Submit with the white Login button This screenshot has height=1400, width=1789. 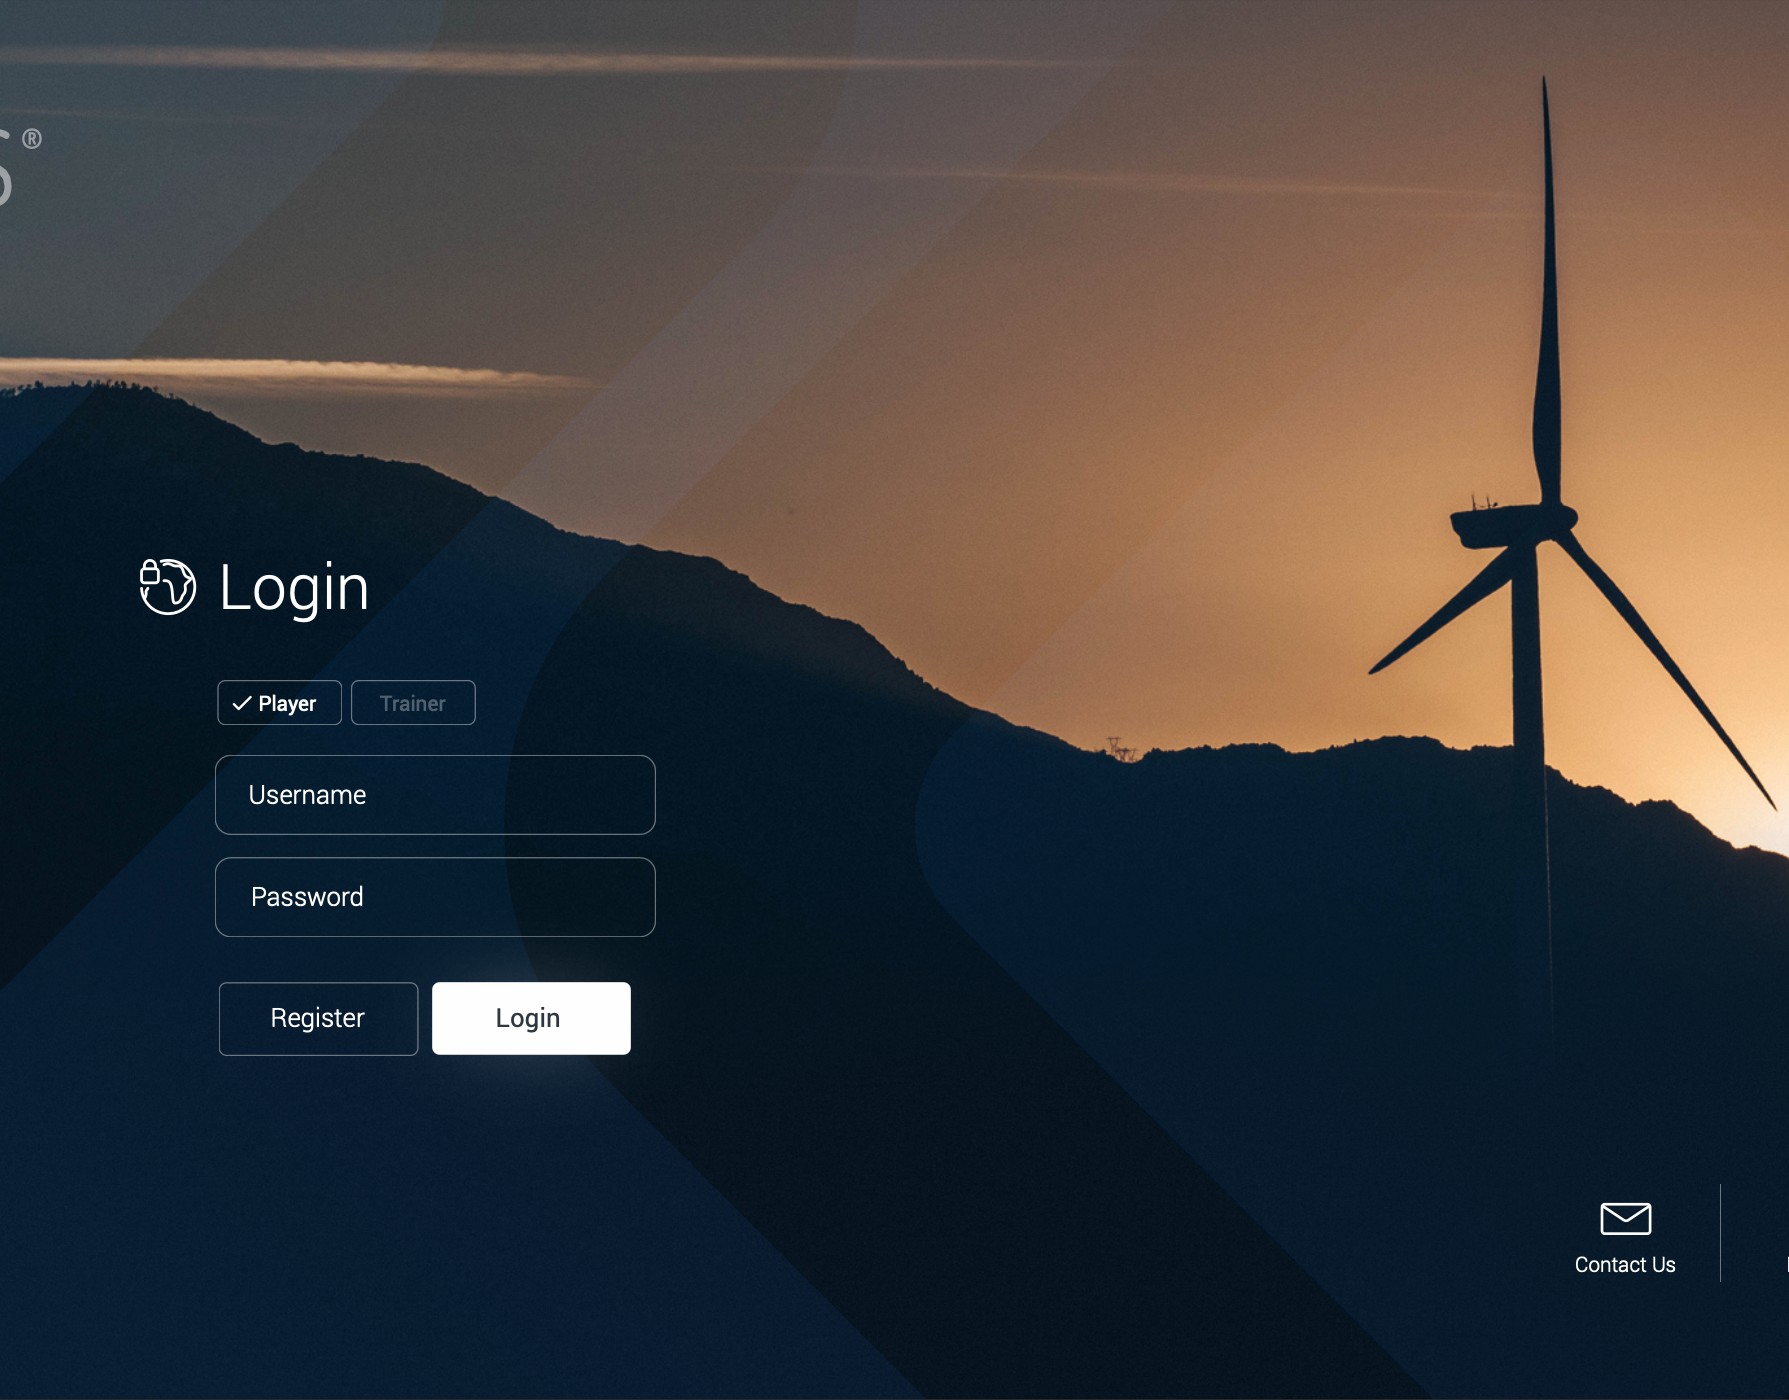tap(531, 1018)
